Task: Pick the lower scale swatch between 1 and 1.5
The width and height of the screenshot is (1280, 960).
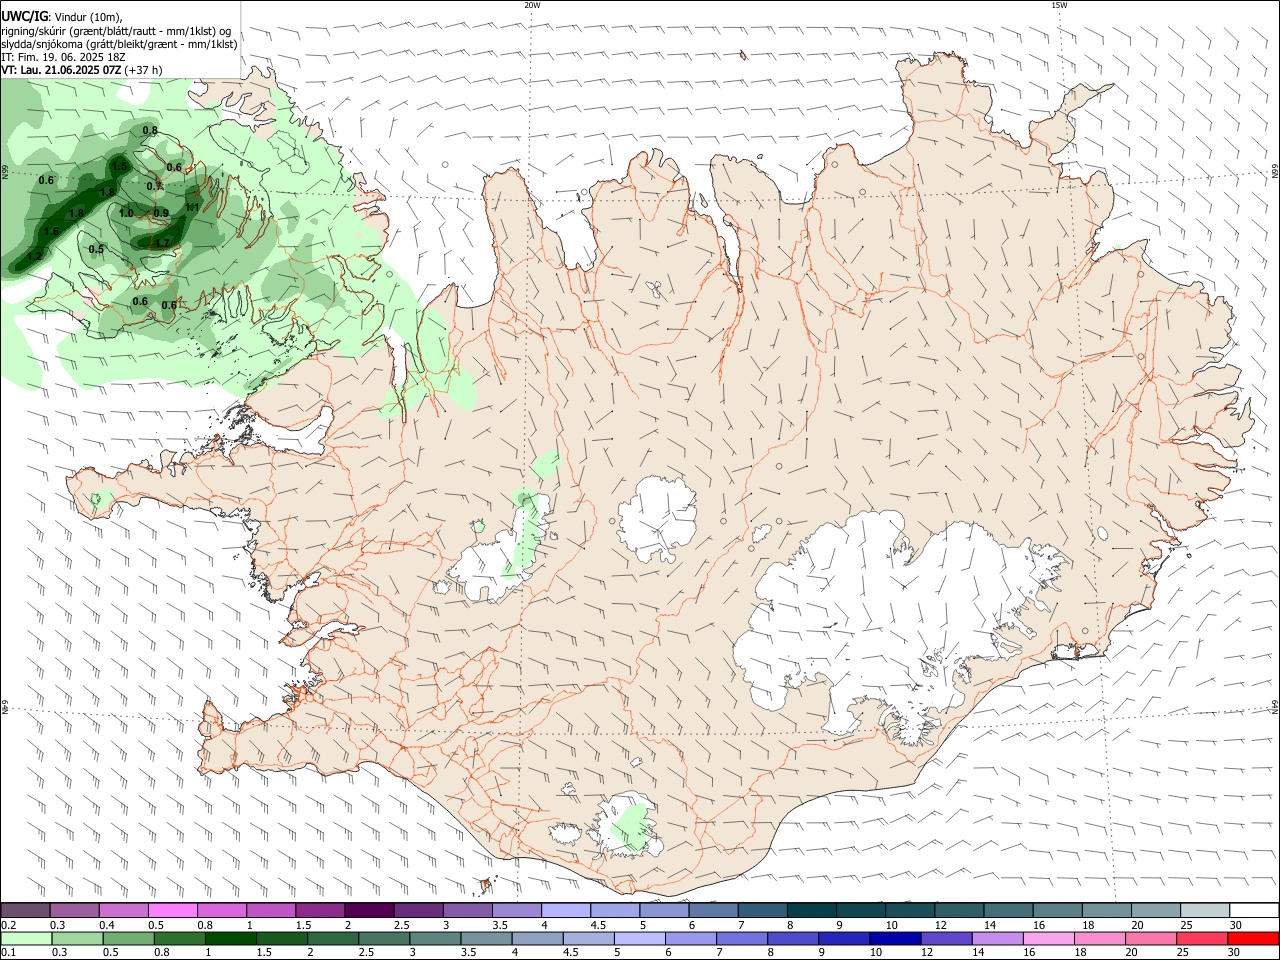Action: [x=230, y=939]
